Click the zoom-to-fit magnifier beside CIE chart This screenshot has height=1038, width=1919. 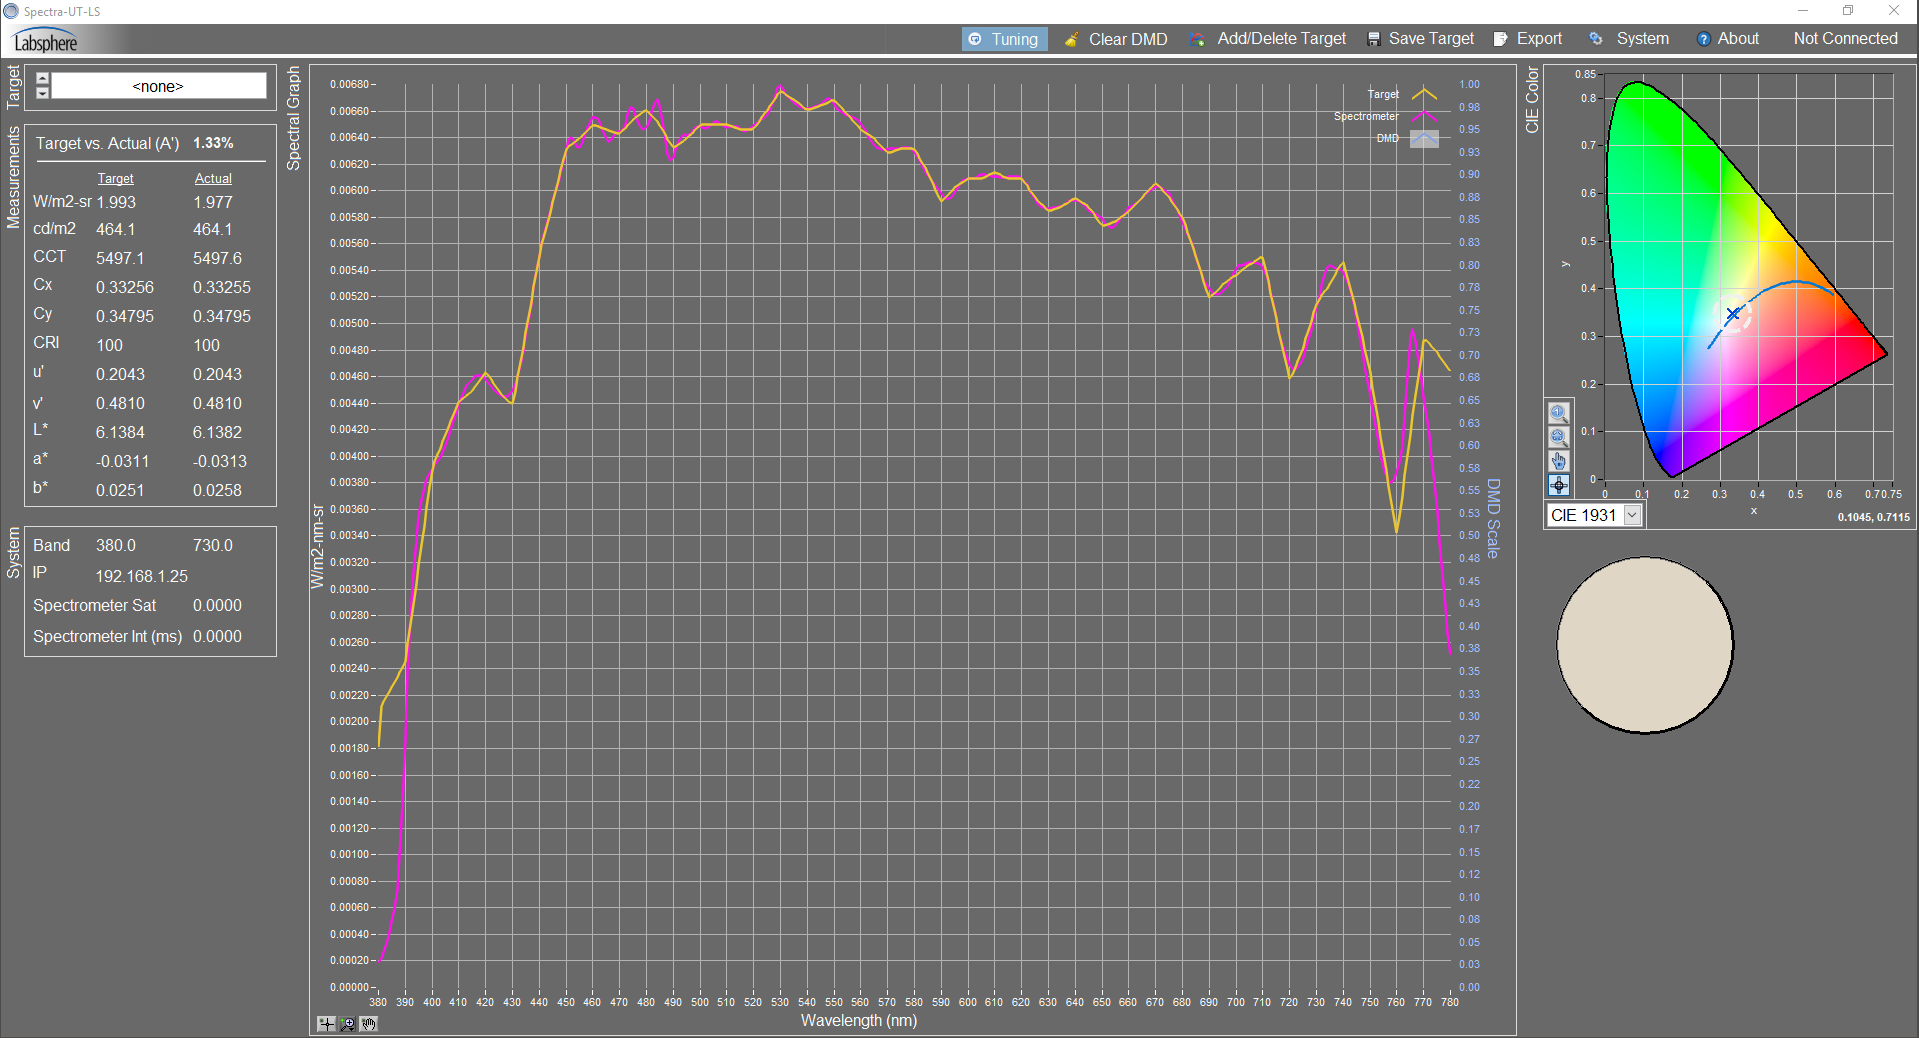pyautogui.click(x=1558, y=437)
